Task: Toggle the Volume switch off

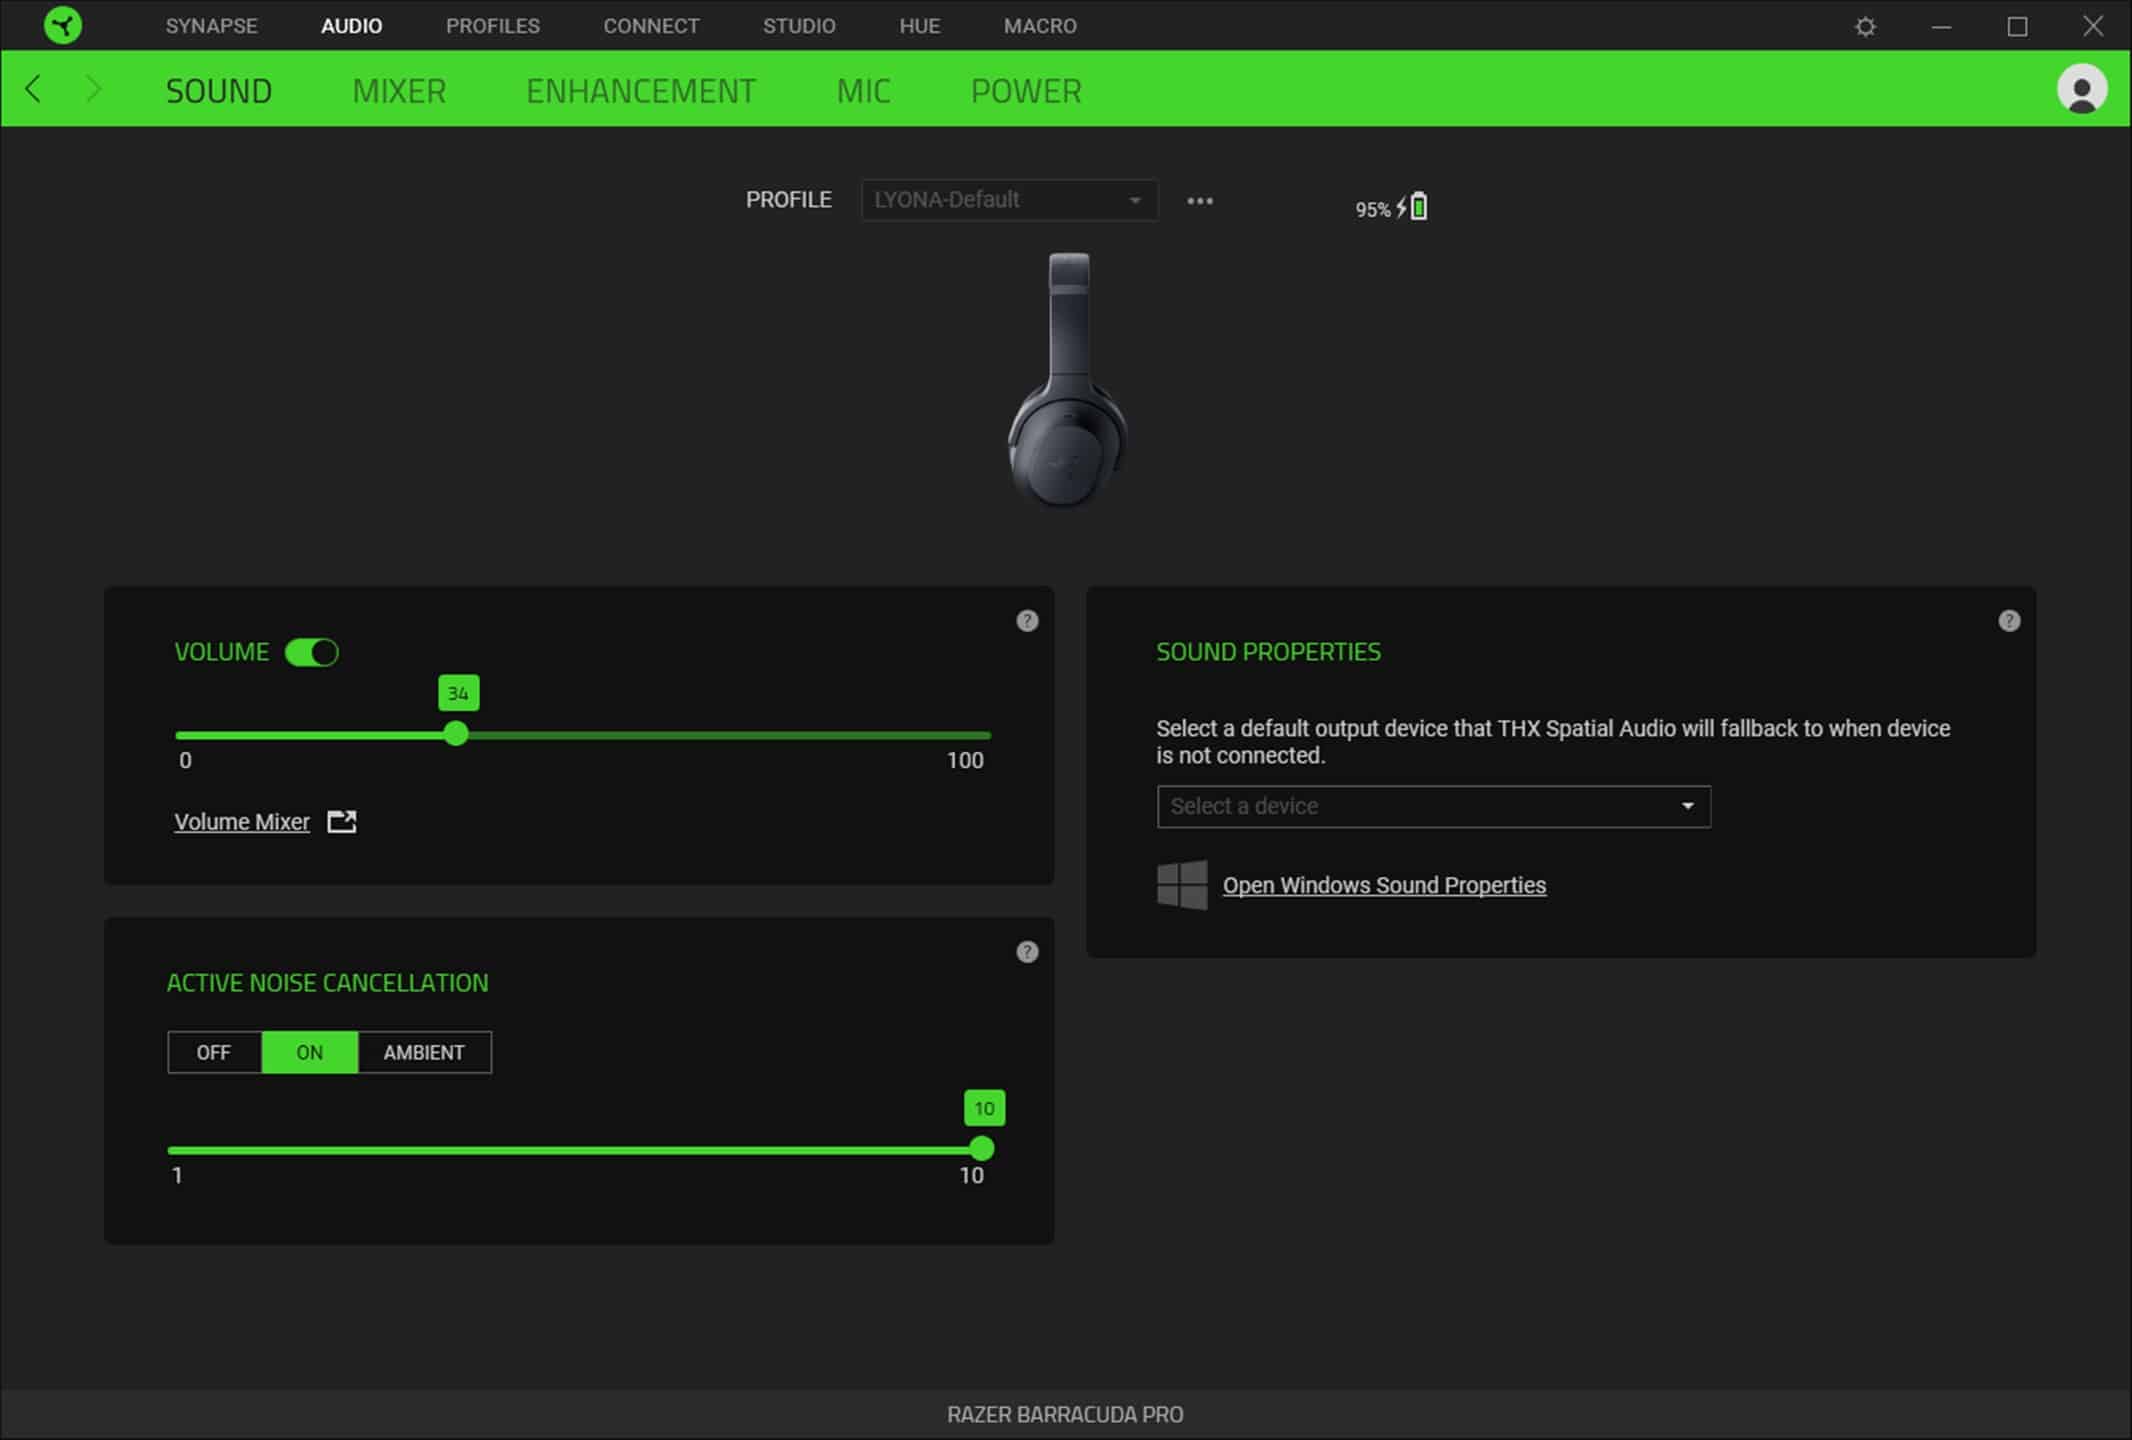Action: click(x=312, y=652)
